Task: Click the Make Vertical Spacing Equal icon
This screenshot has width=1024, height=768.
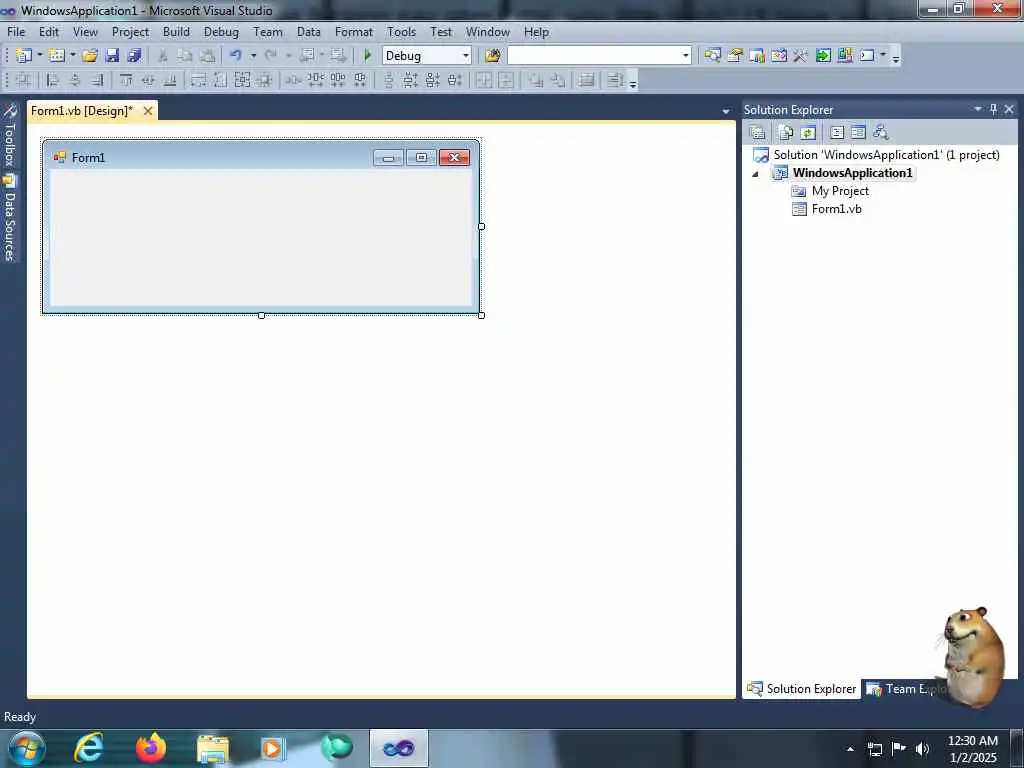Action: 389,80
